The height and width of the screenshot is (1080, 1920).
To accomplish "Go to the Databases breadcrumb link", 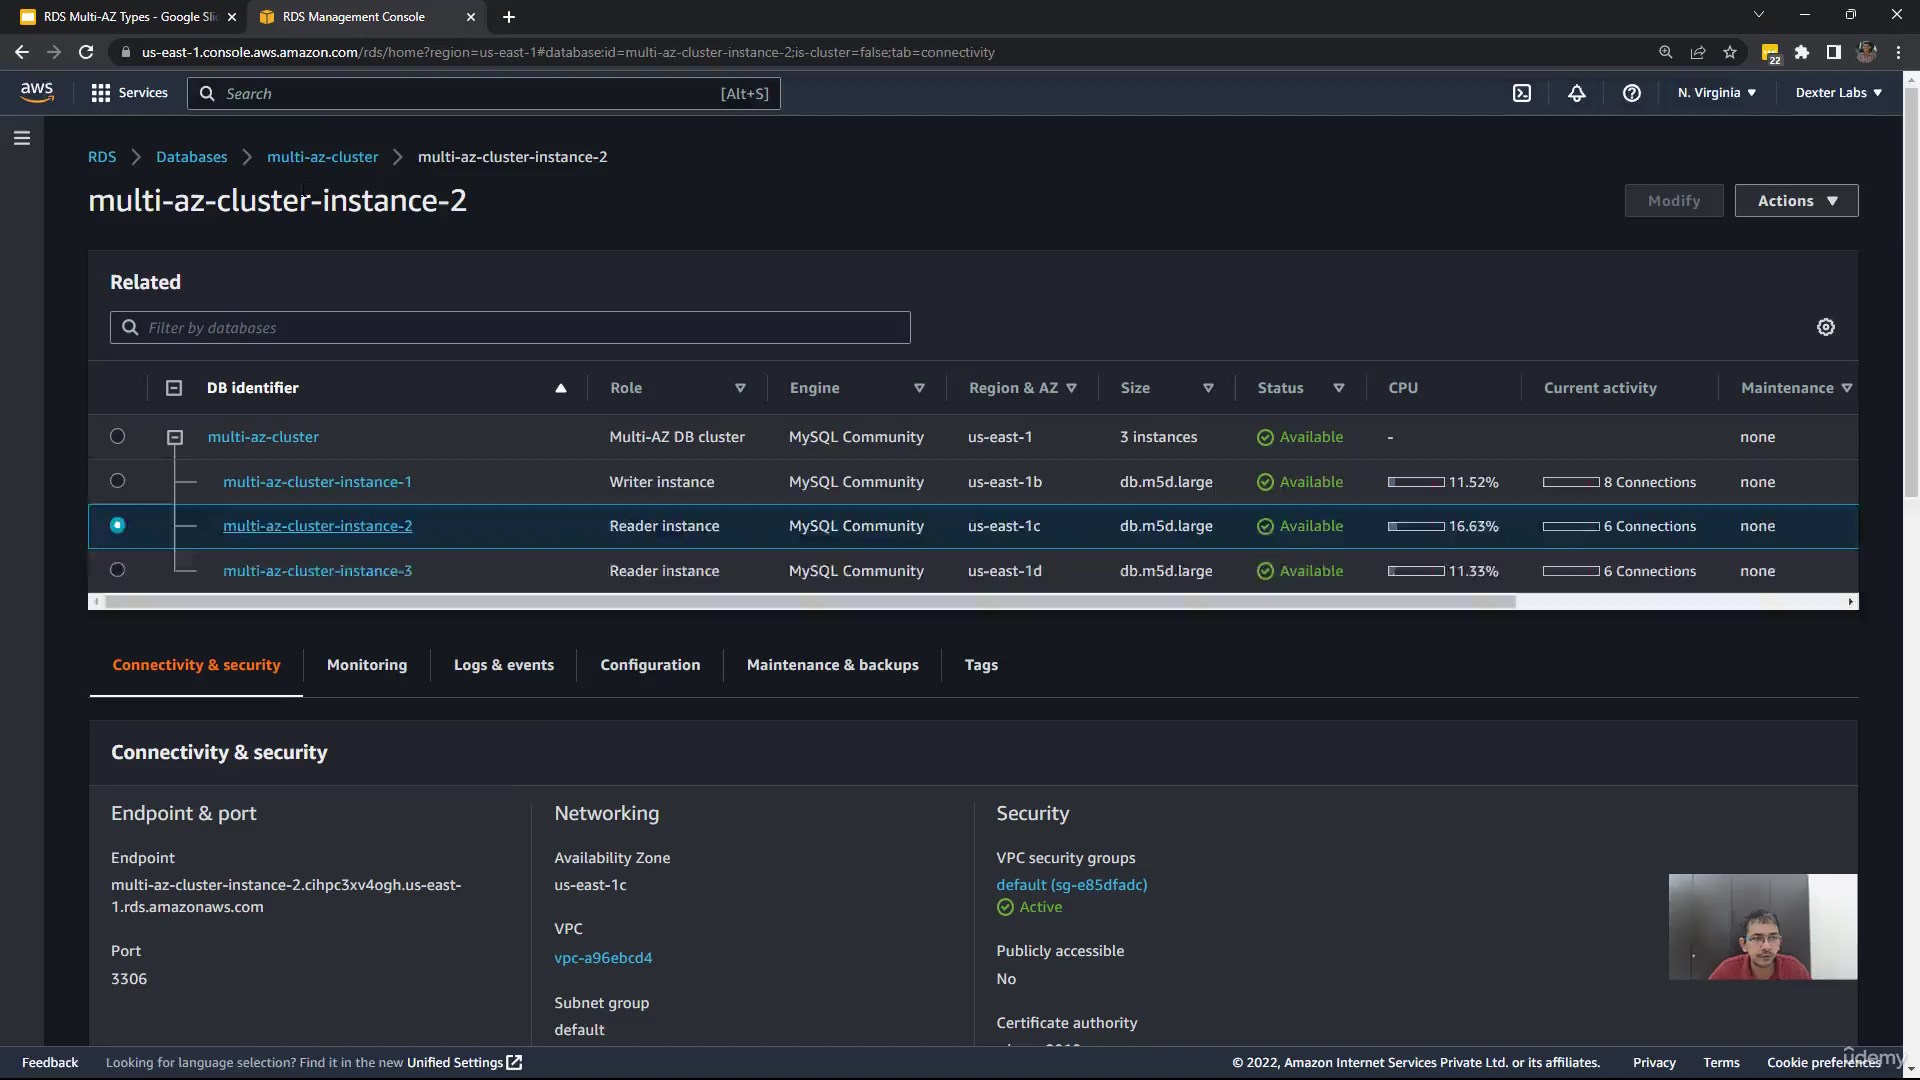I will pos(191,157).
